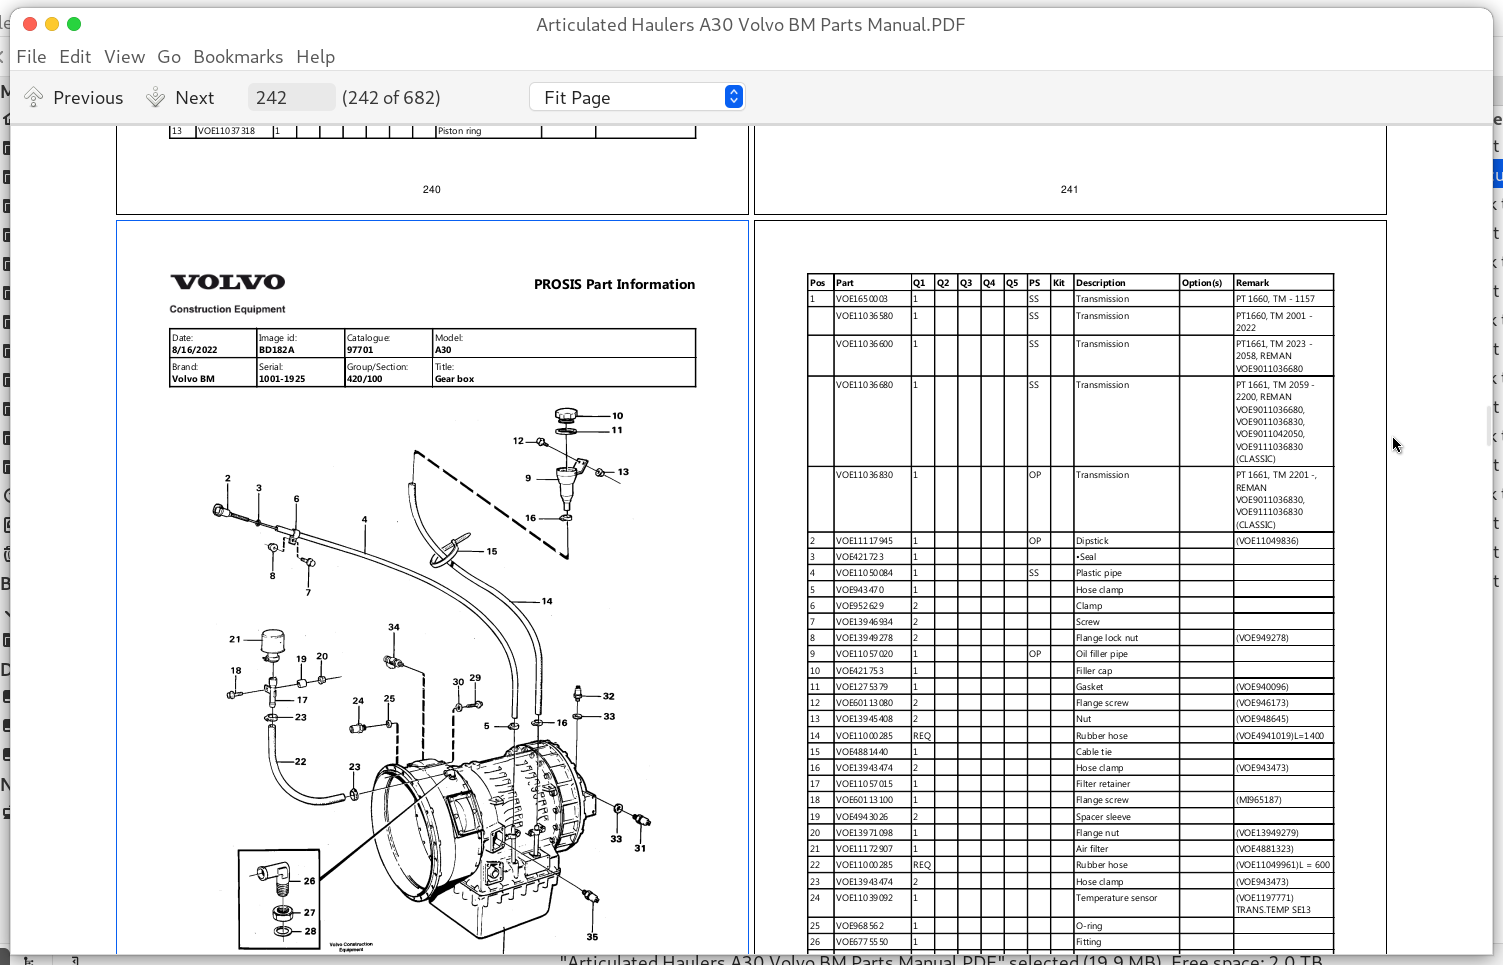This screenshot has height=965, width=1503.
Task: Click the yellow minimize window icon
Action: pos(51,23)
